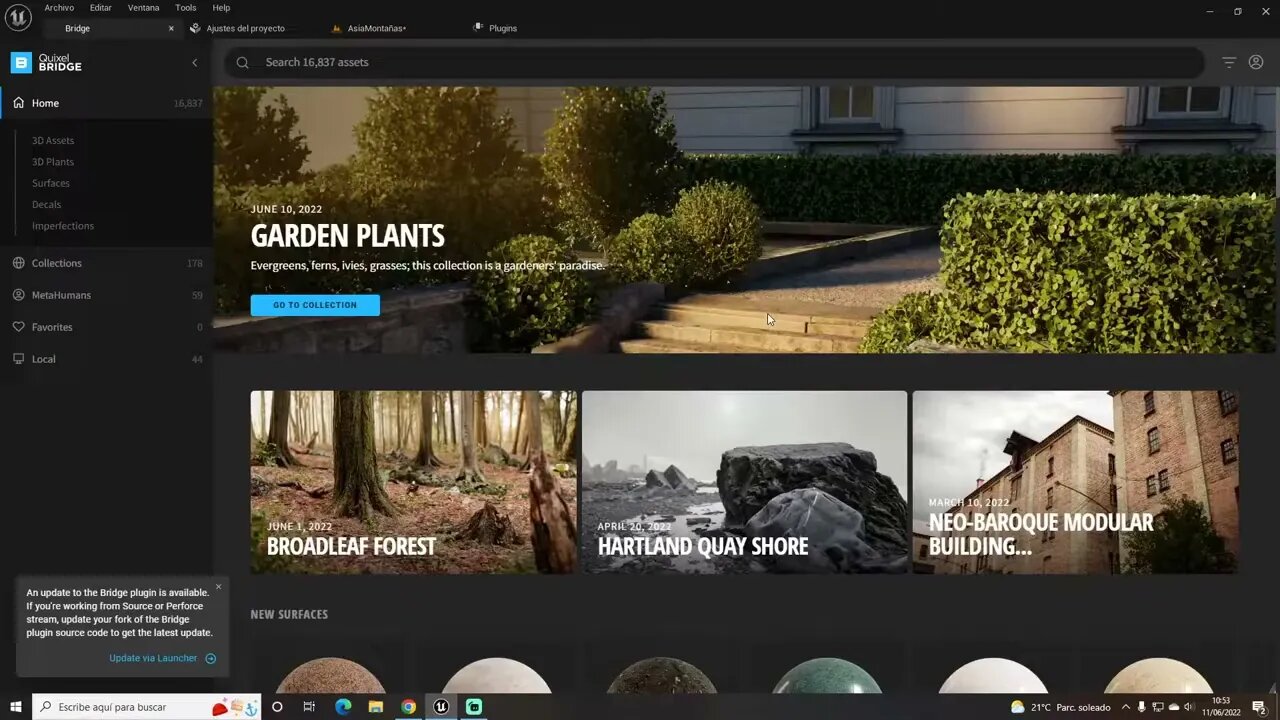The height and width of the screenshot is (720, 1280).
Task: Open Hartland Quay Shore collection card
Action: [x=745, y=482]
